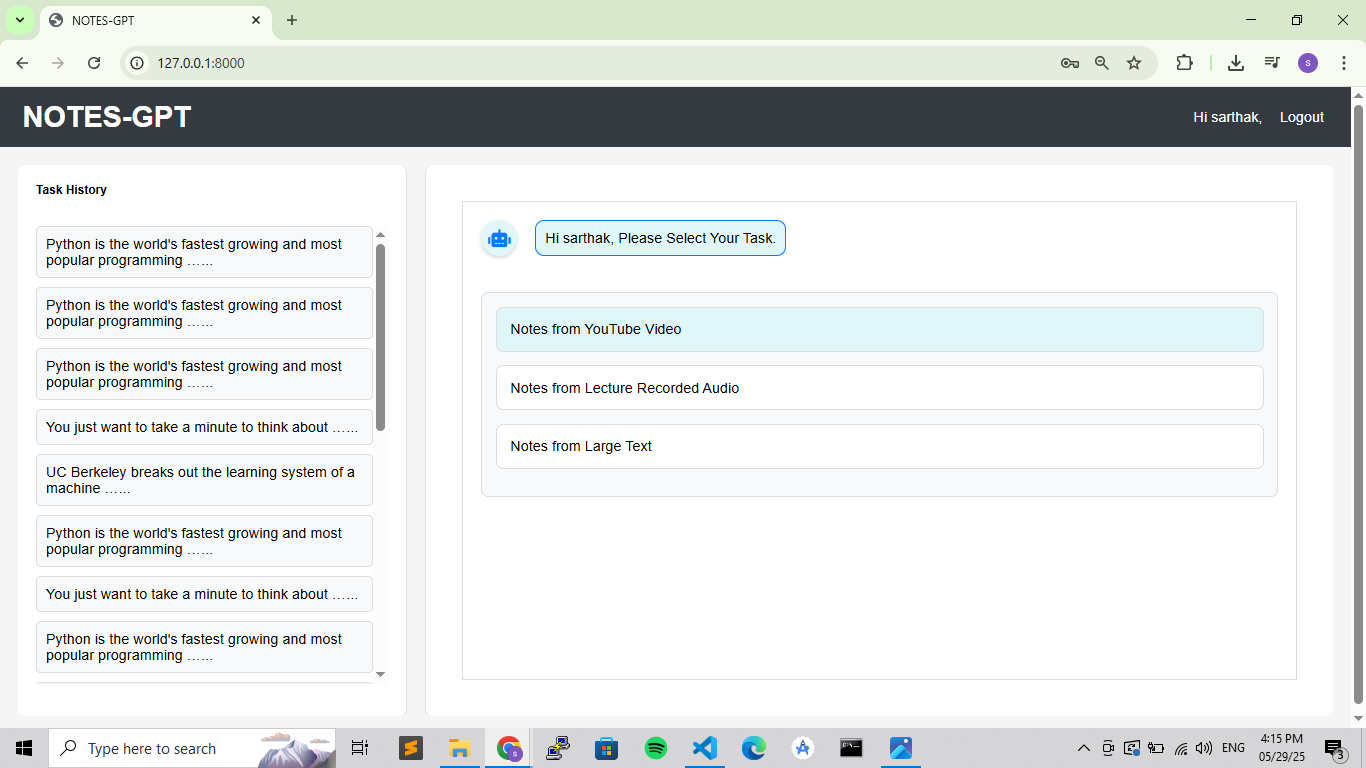Open the battery status tray icon
Image resolution: width=1366 pixels, height=768 pixels.
[x=1156, y=748]
